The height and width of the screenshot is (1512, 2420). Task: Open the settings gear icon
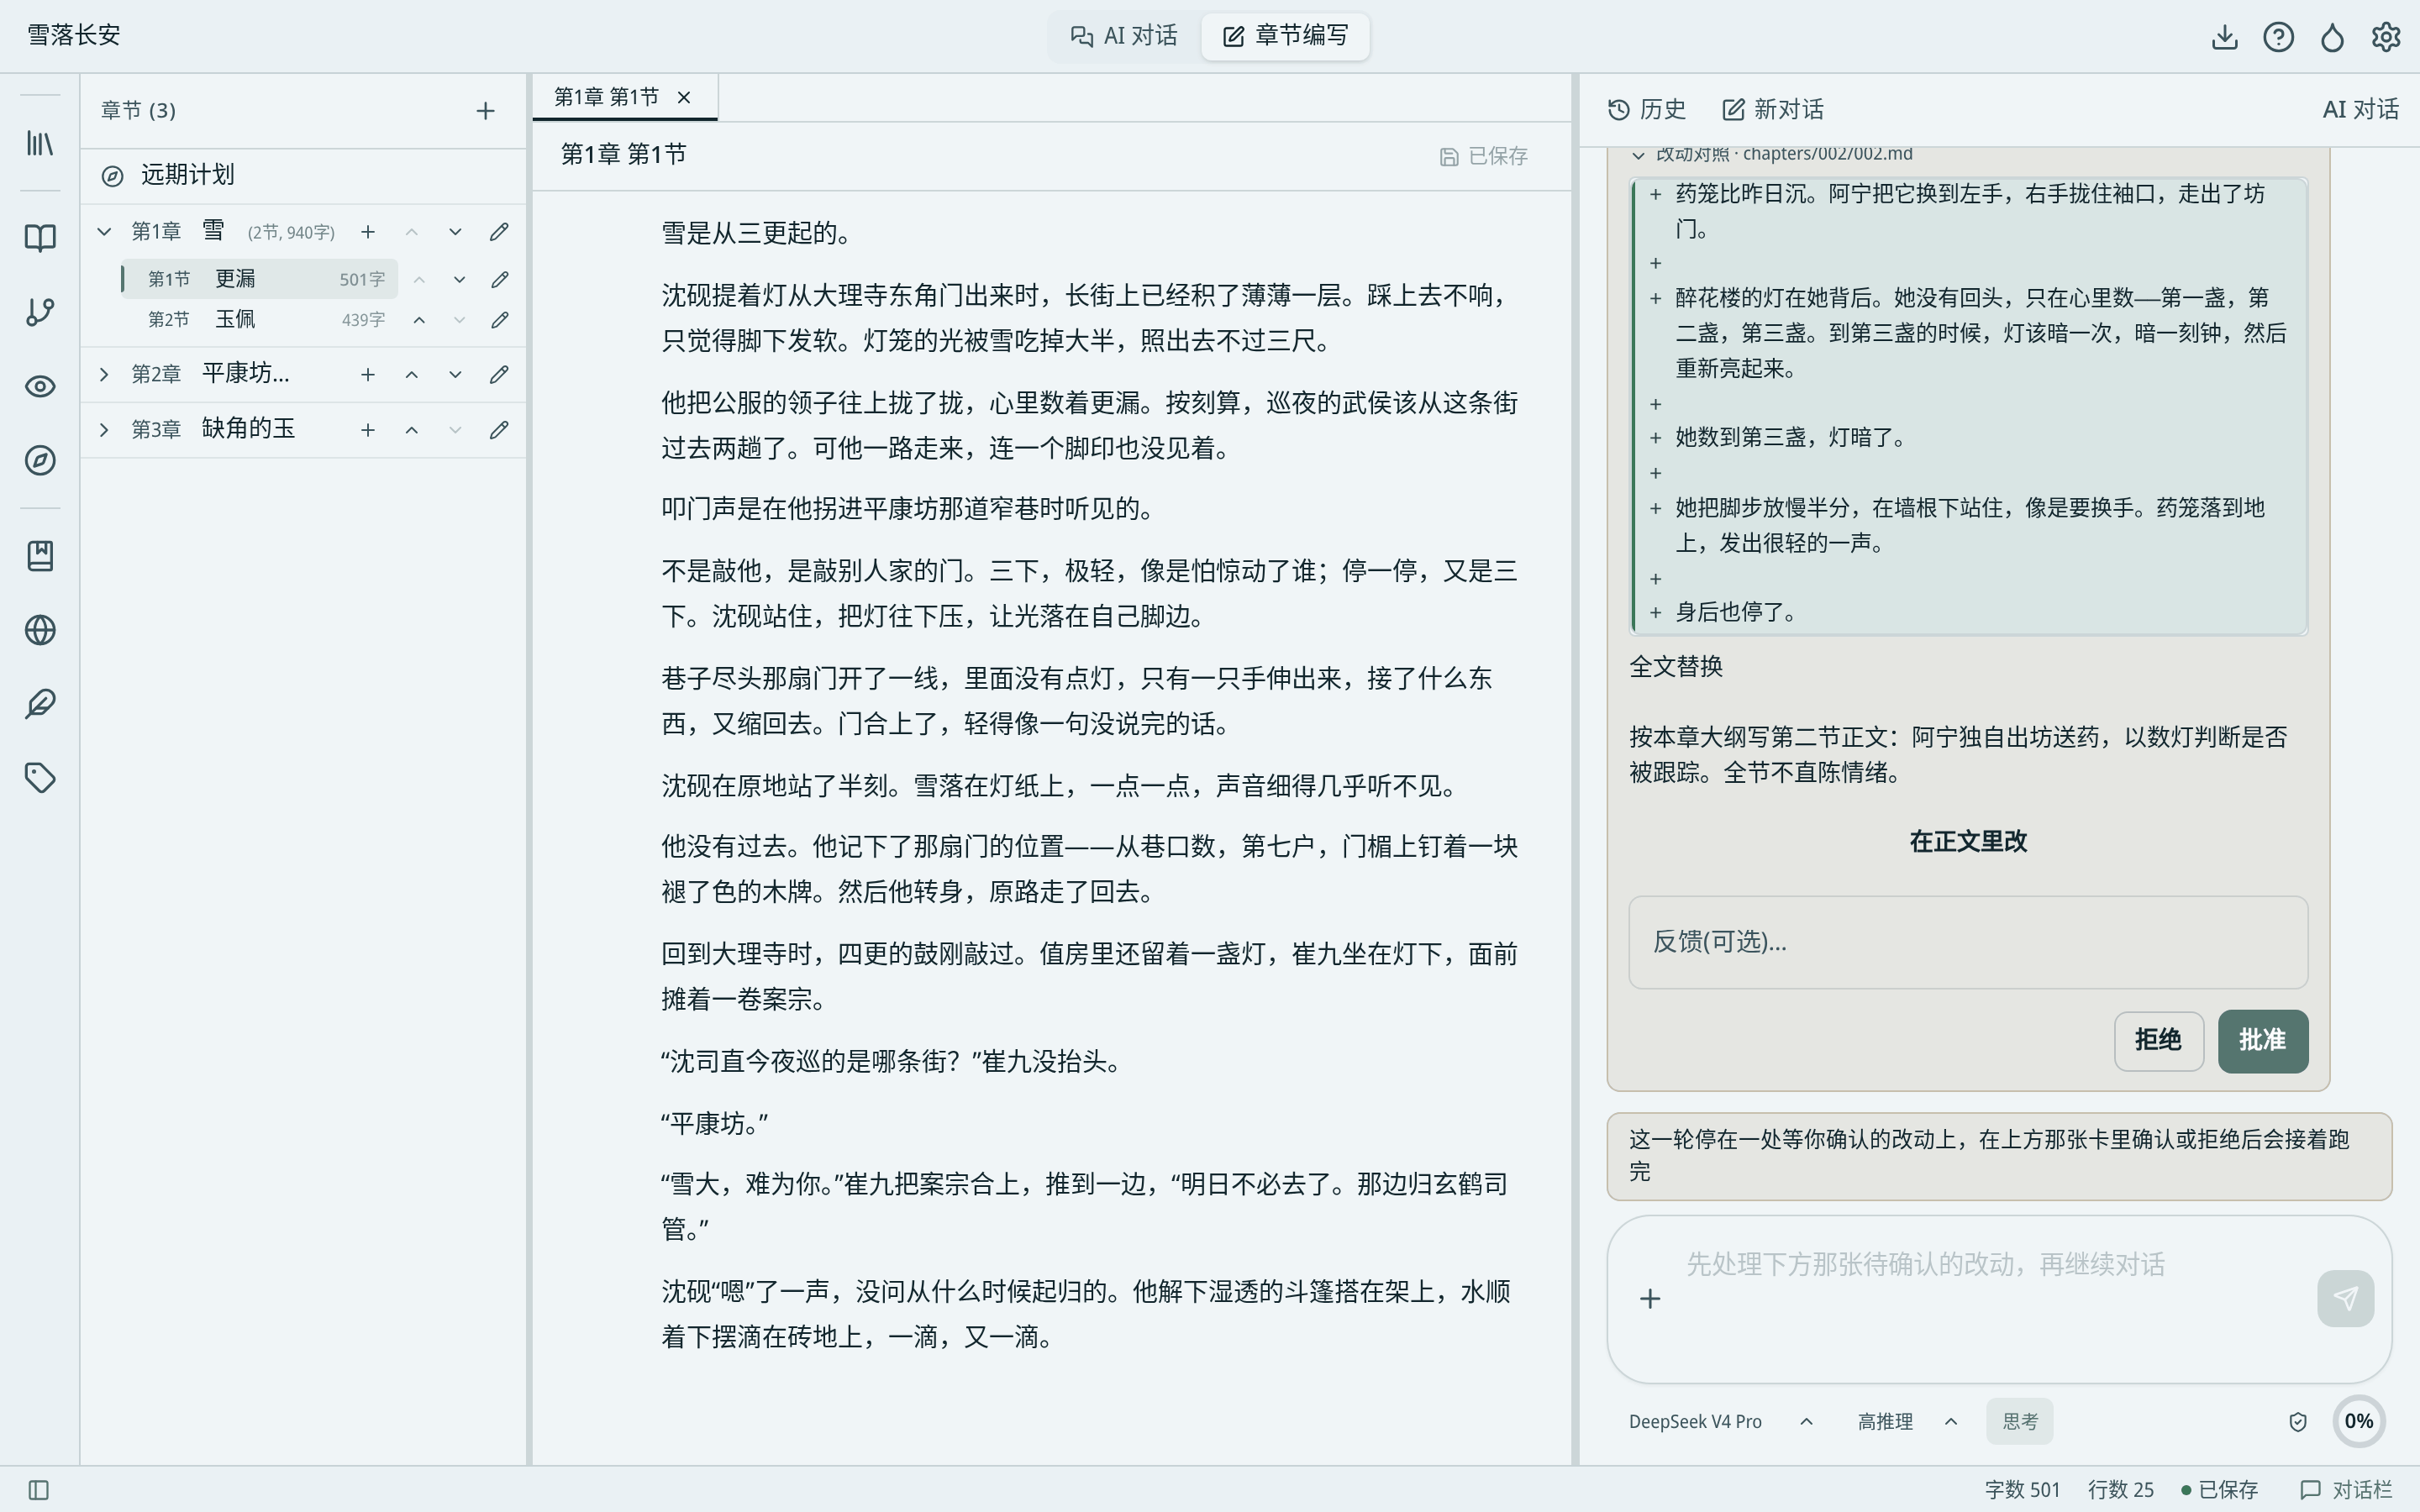pyautogui.click(x=2386, y=37)
